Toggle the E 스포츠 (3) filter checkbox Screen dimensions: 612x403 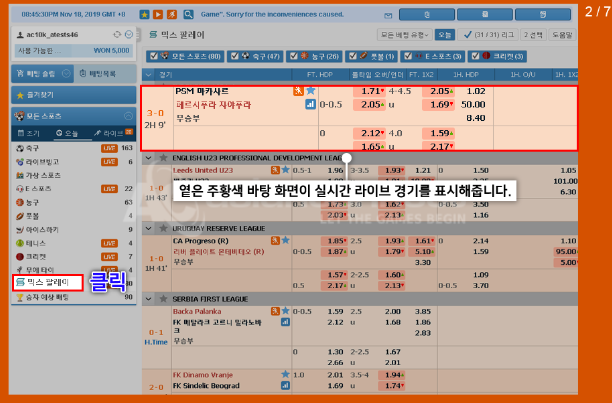coord(408,56)
